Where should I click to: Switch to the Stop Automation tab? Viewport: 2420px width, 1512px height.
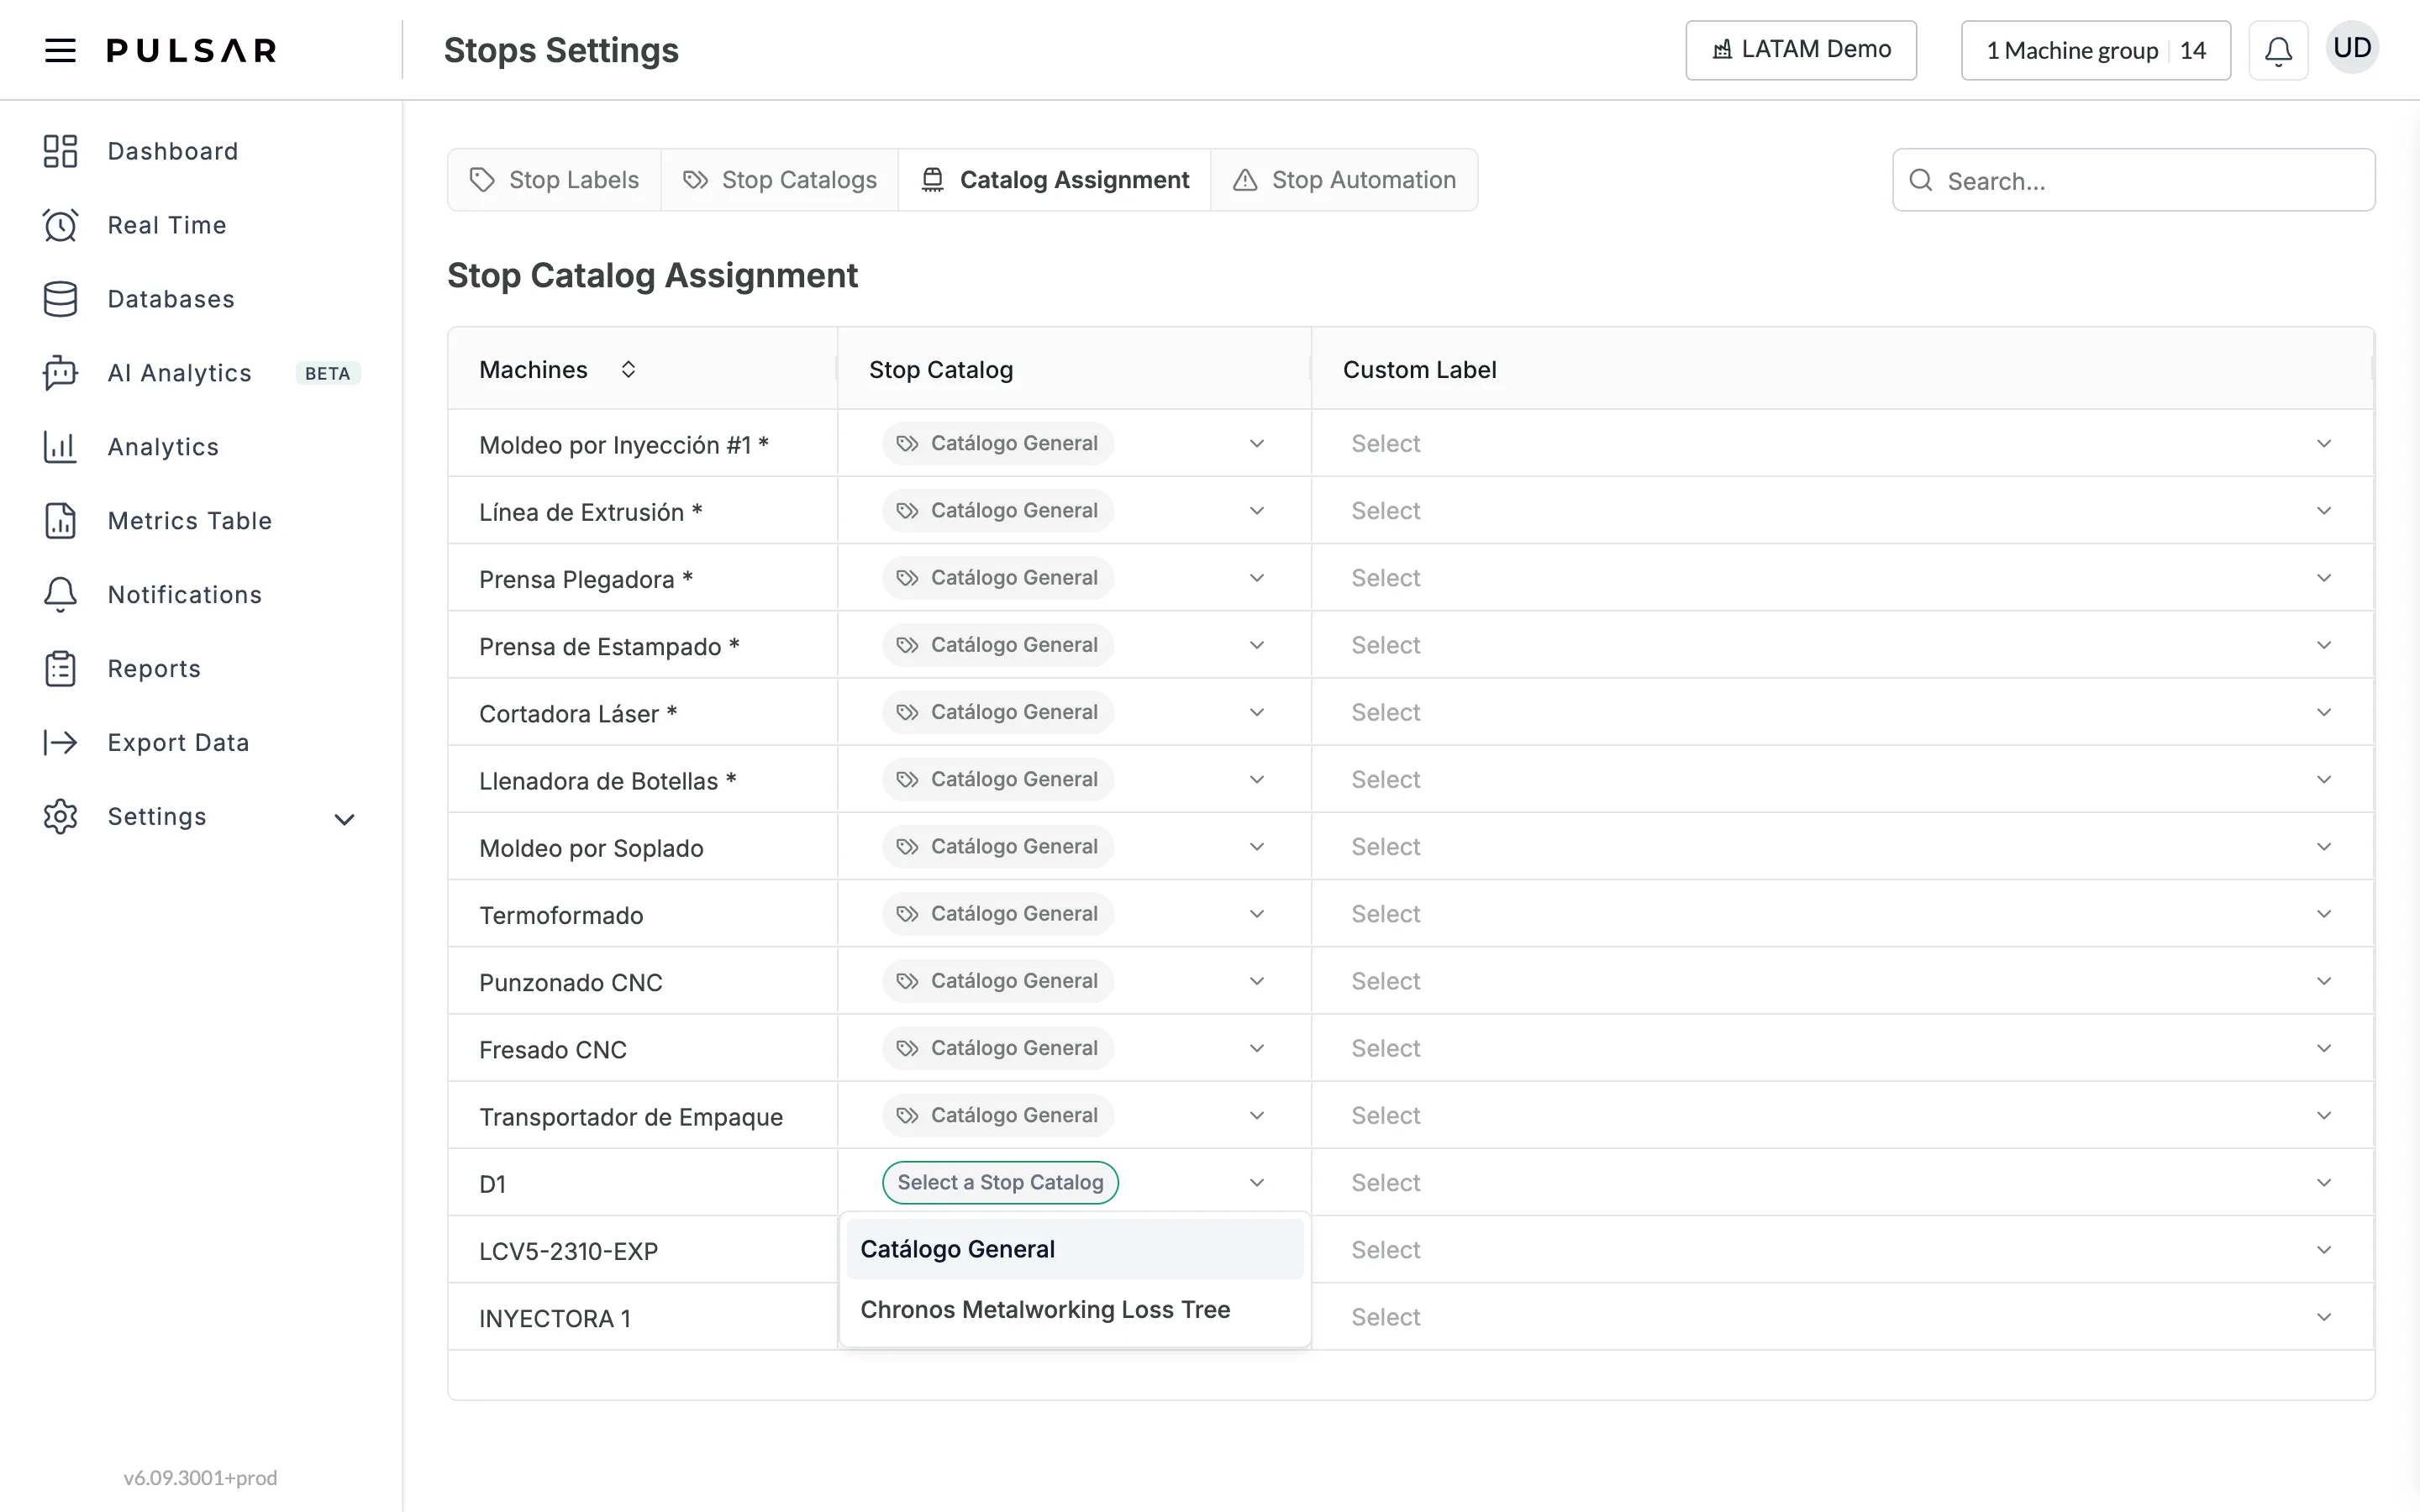[x=1345, y=179]
